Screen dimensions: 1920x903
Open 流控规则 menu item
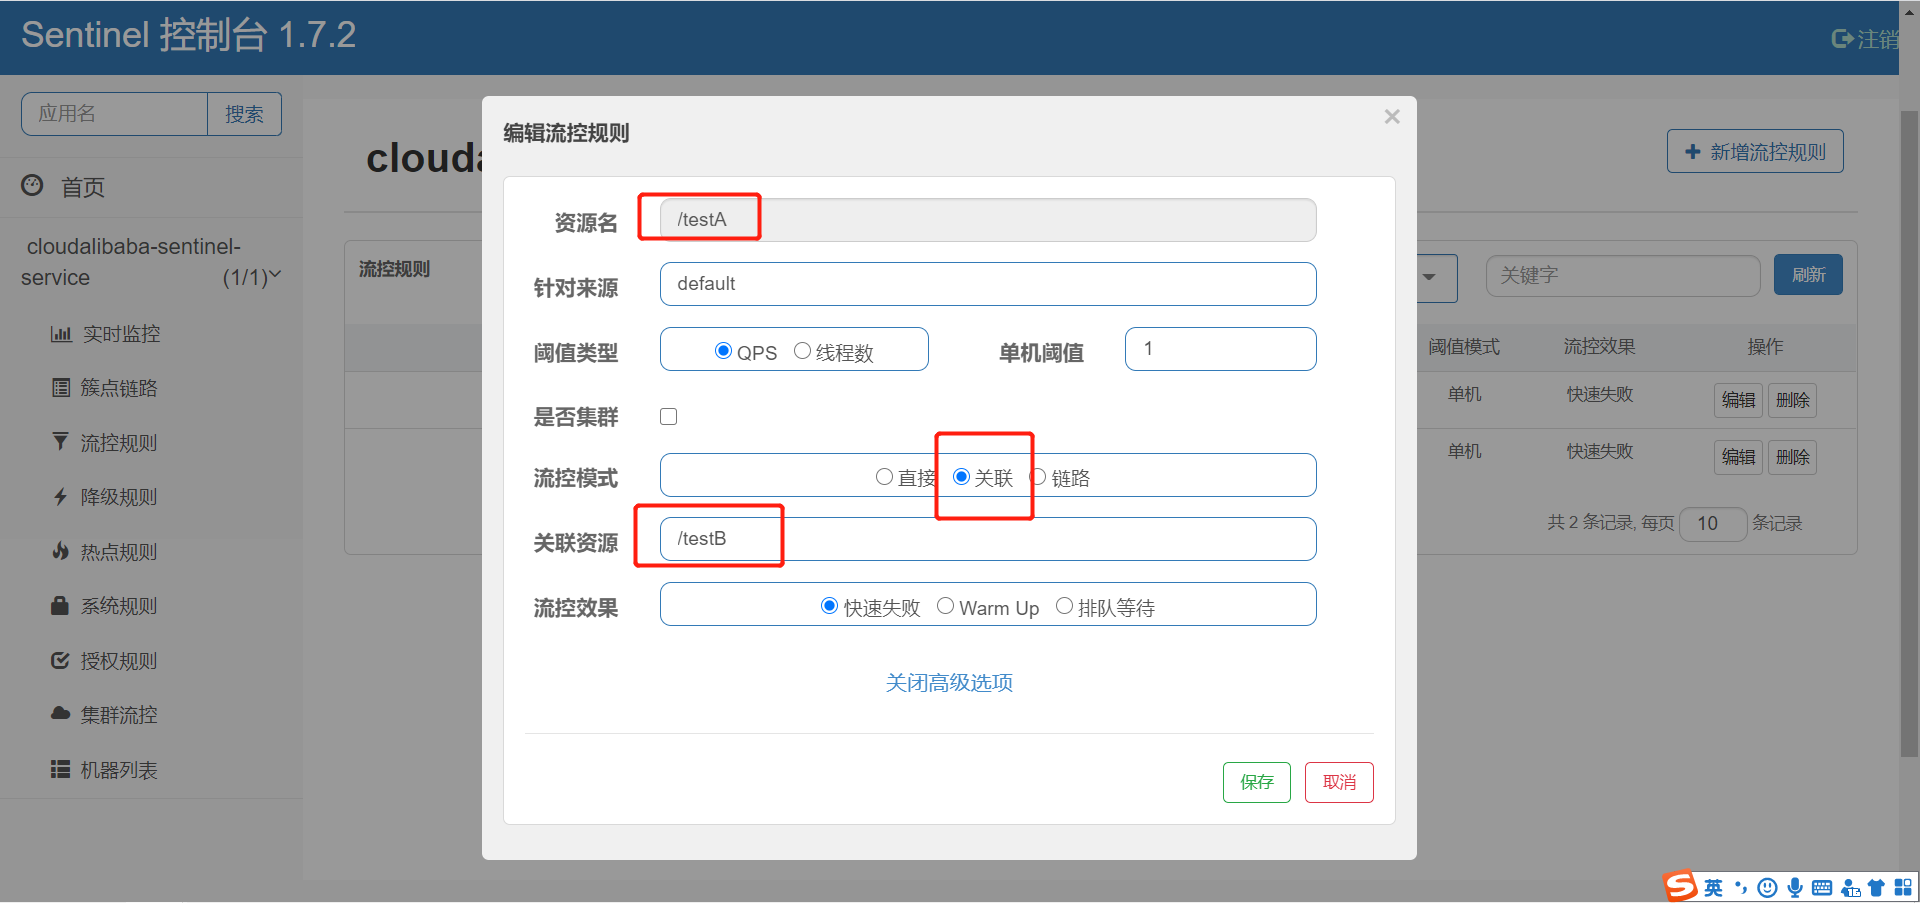119,443
